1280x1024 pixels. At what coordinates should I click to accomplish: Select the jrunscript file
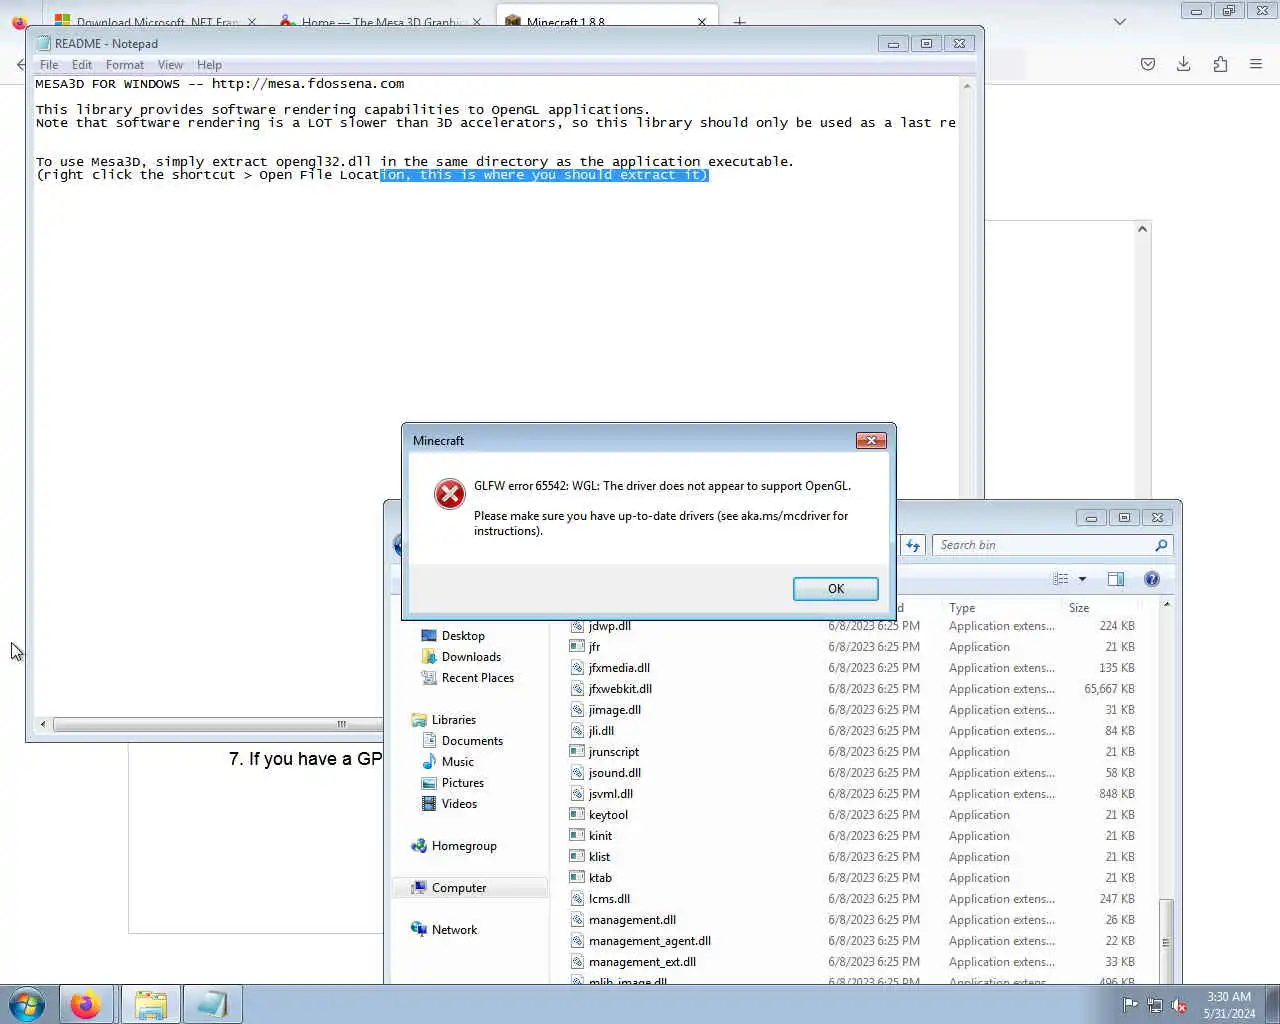pyautogui.click(x=614, y=752)
